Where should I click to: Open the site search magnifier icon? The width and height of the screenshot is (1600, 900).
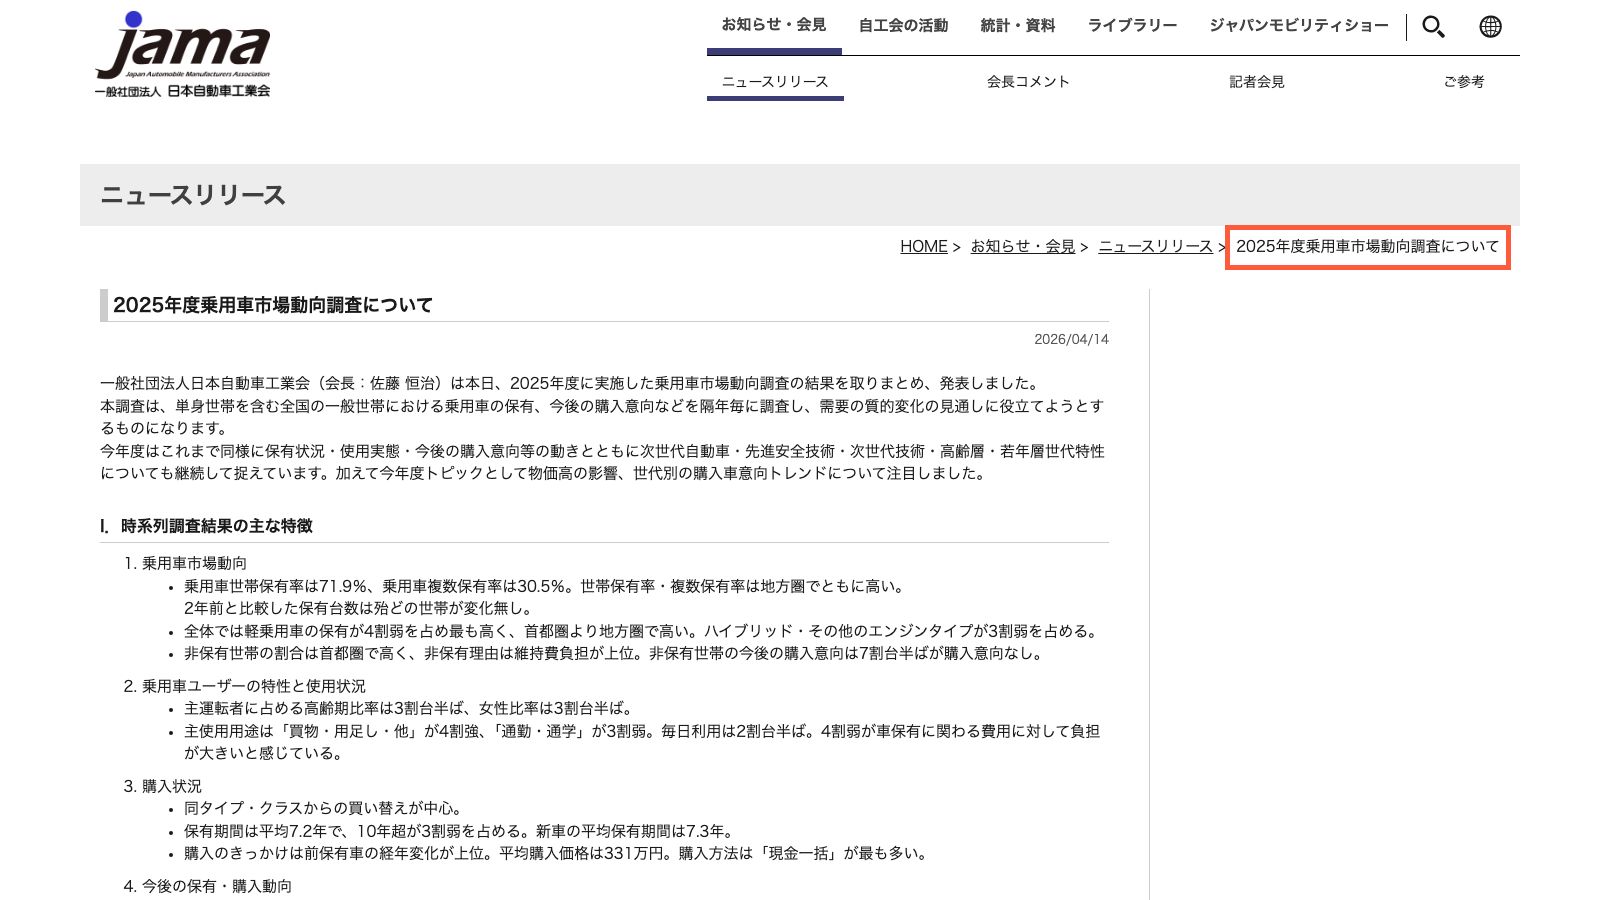click(1433, 27)
